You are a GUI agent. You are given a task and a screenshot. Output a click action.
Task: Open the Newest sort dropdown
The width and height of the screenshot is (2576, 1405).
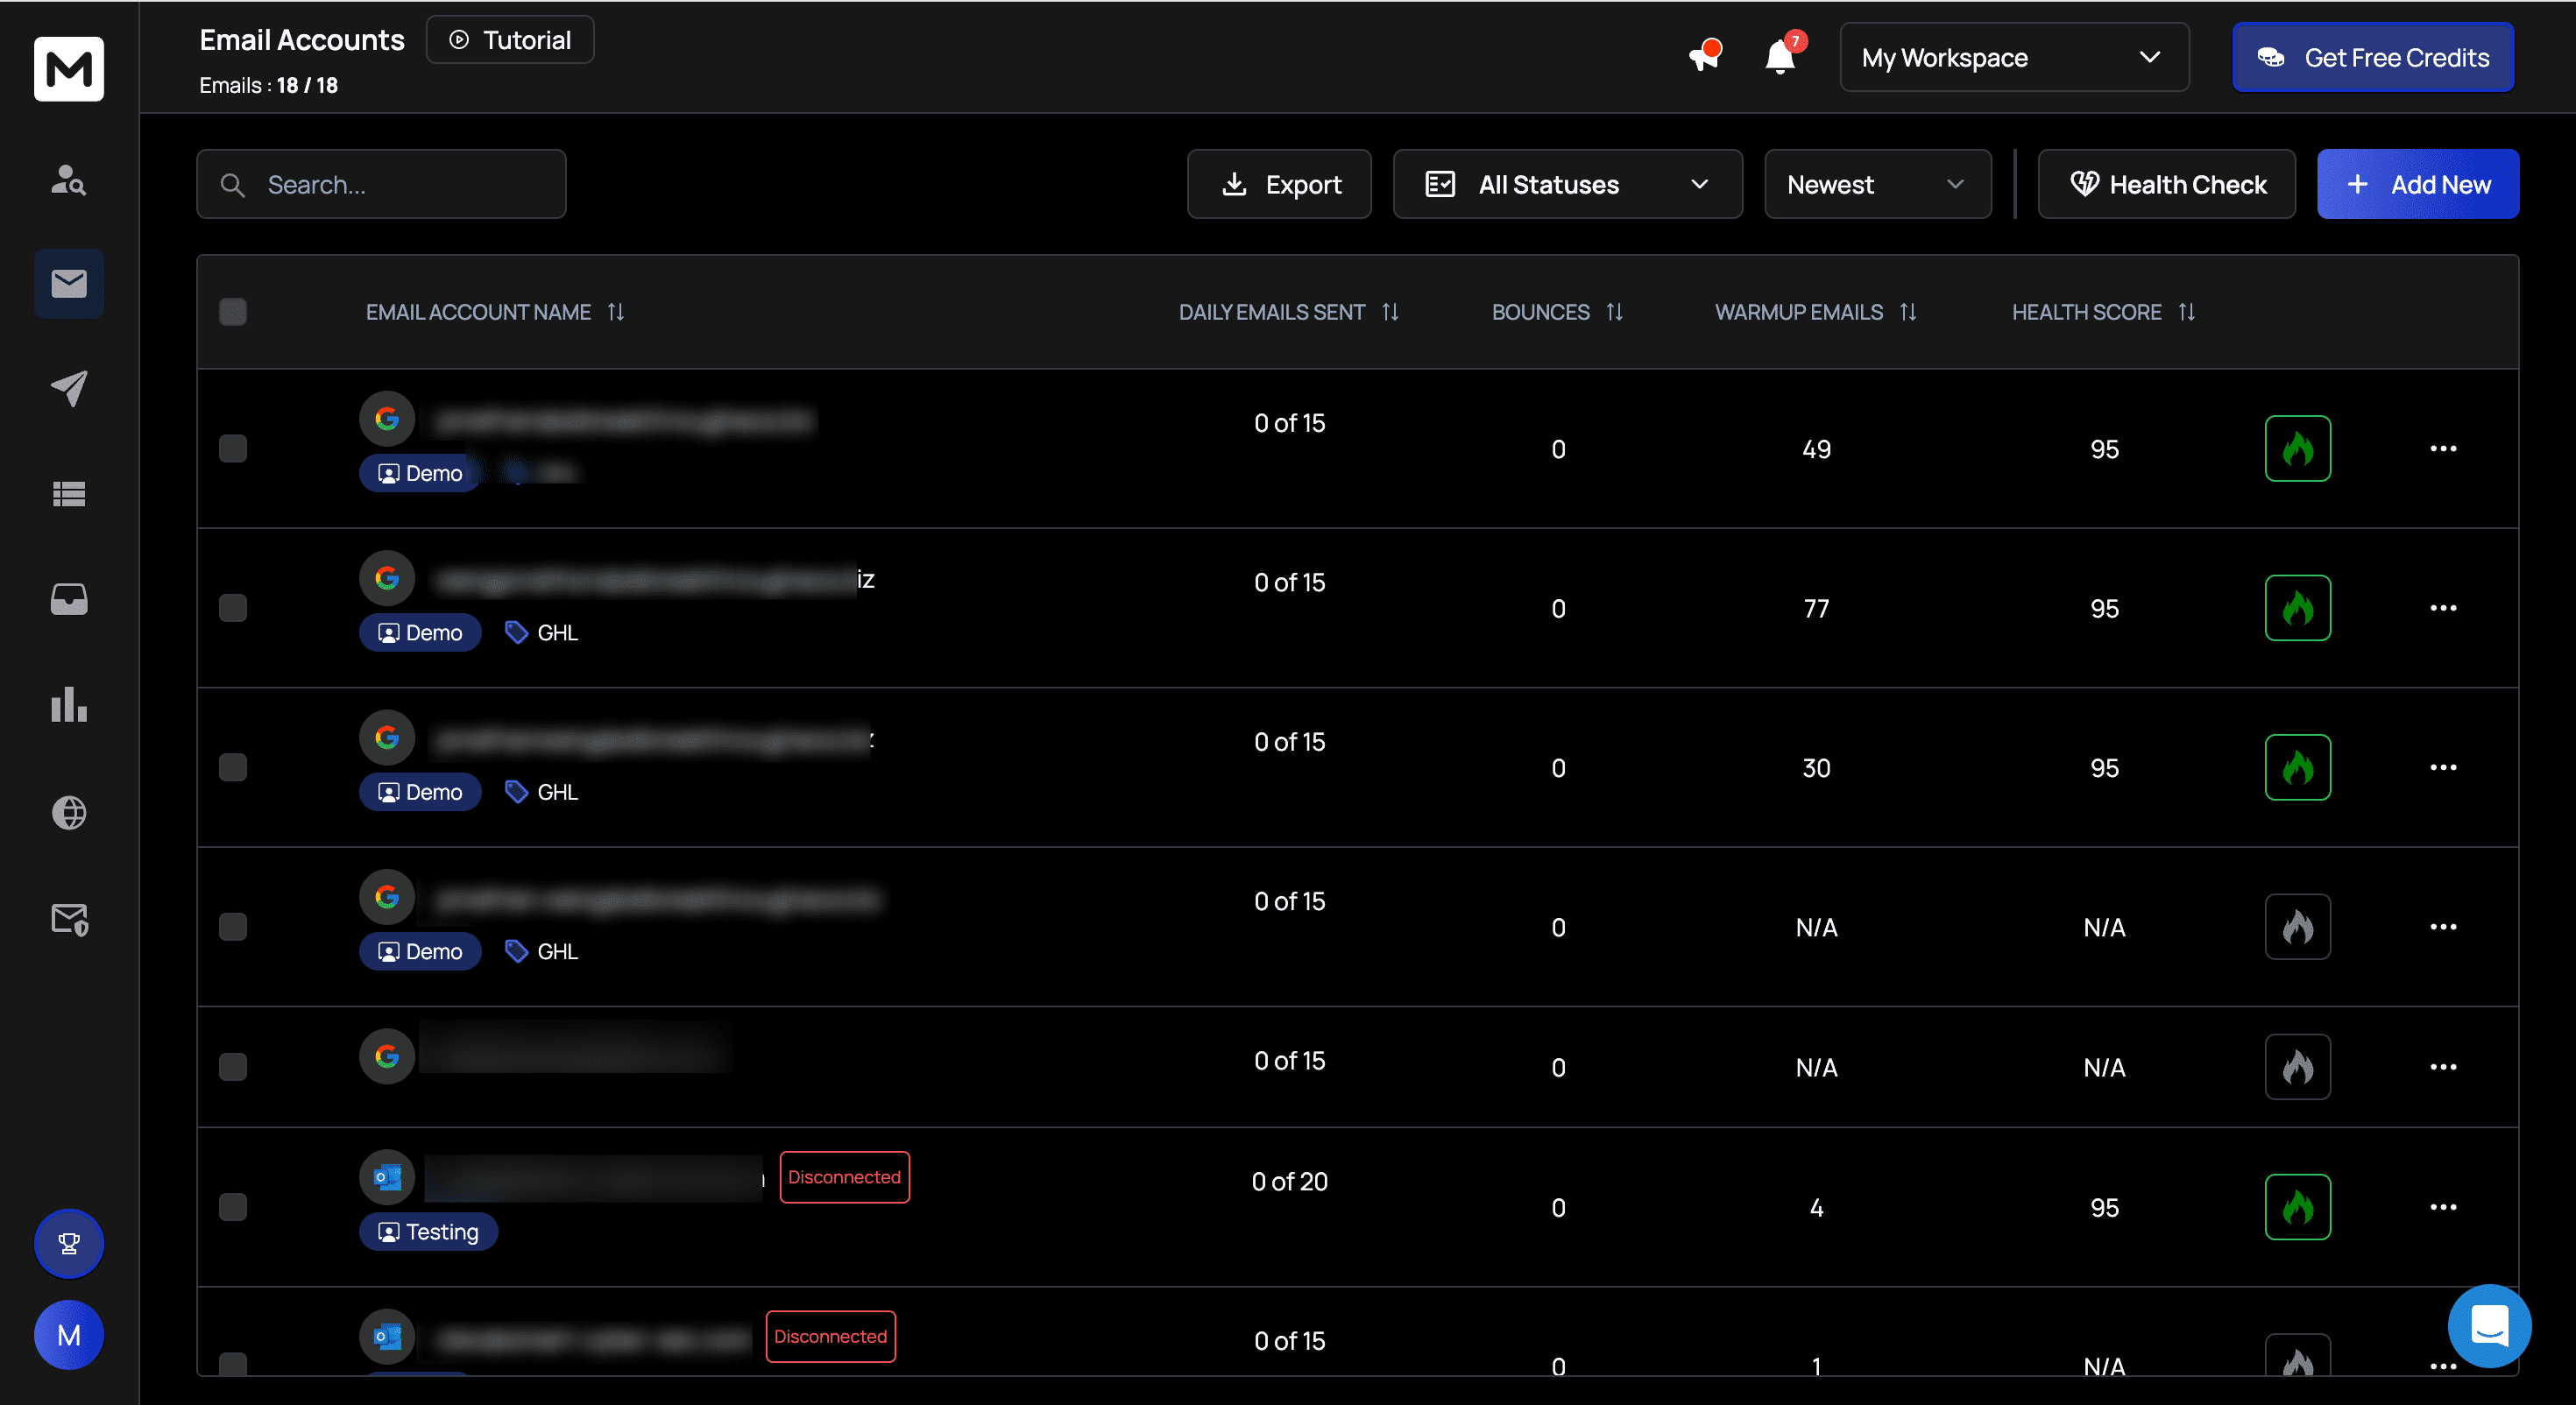coord(1877,184)
